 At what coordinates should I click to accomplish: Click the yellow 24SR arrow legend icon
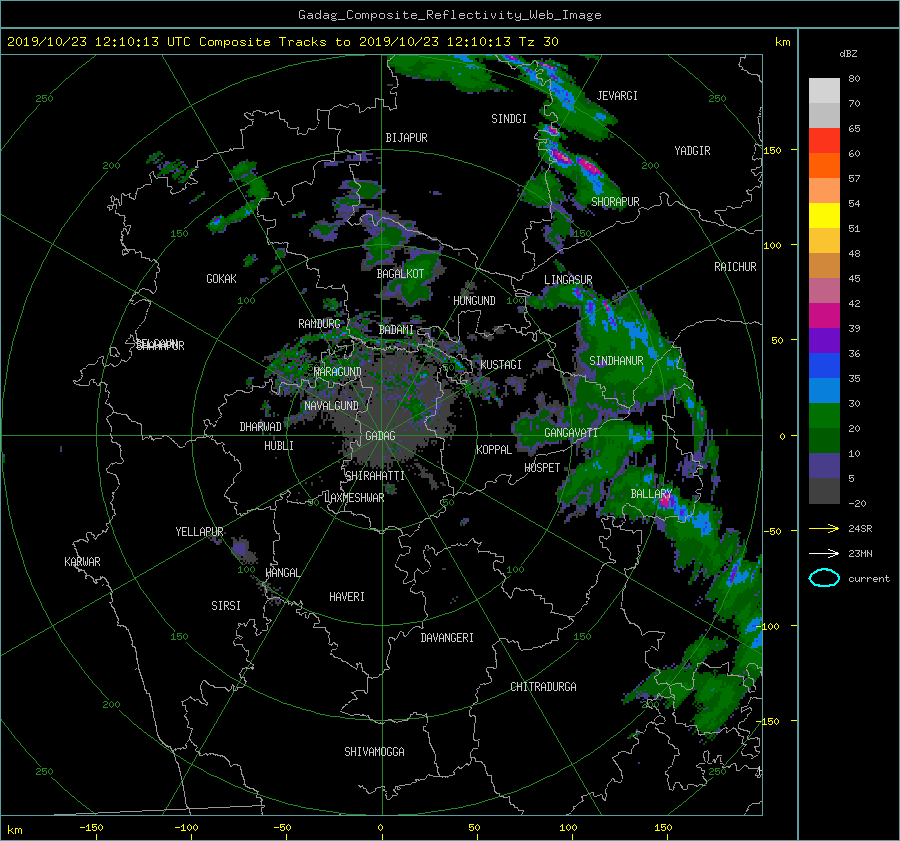tap(824, 528)
